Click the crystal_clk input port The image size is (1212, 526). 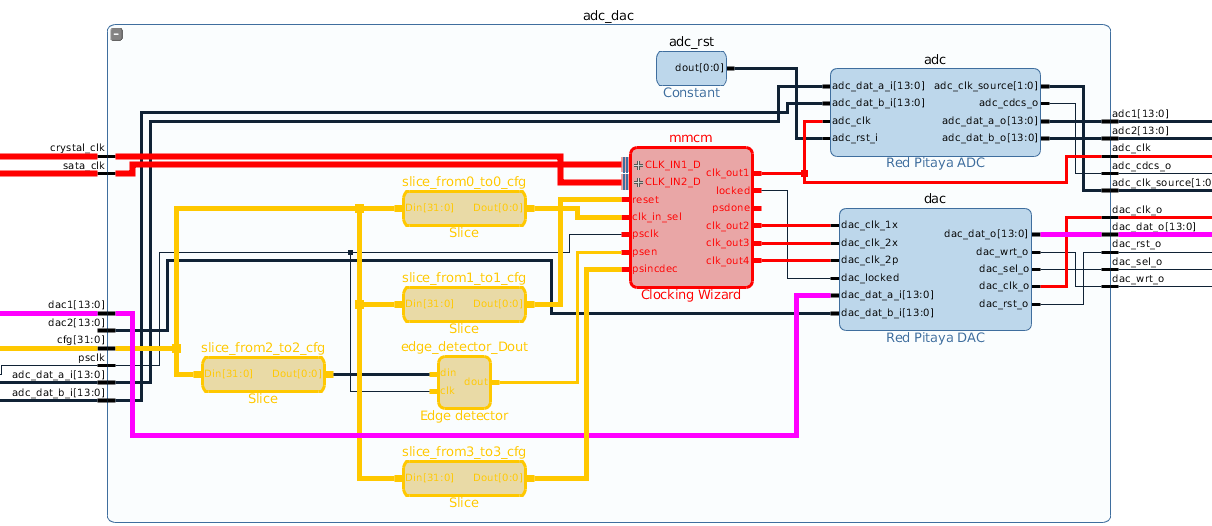[x=77, y=148]
